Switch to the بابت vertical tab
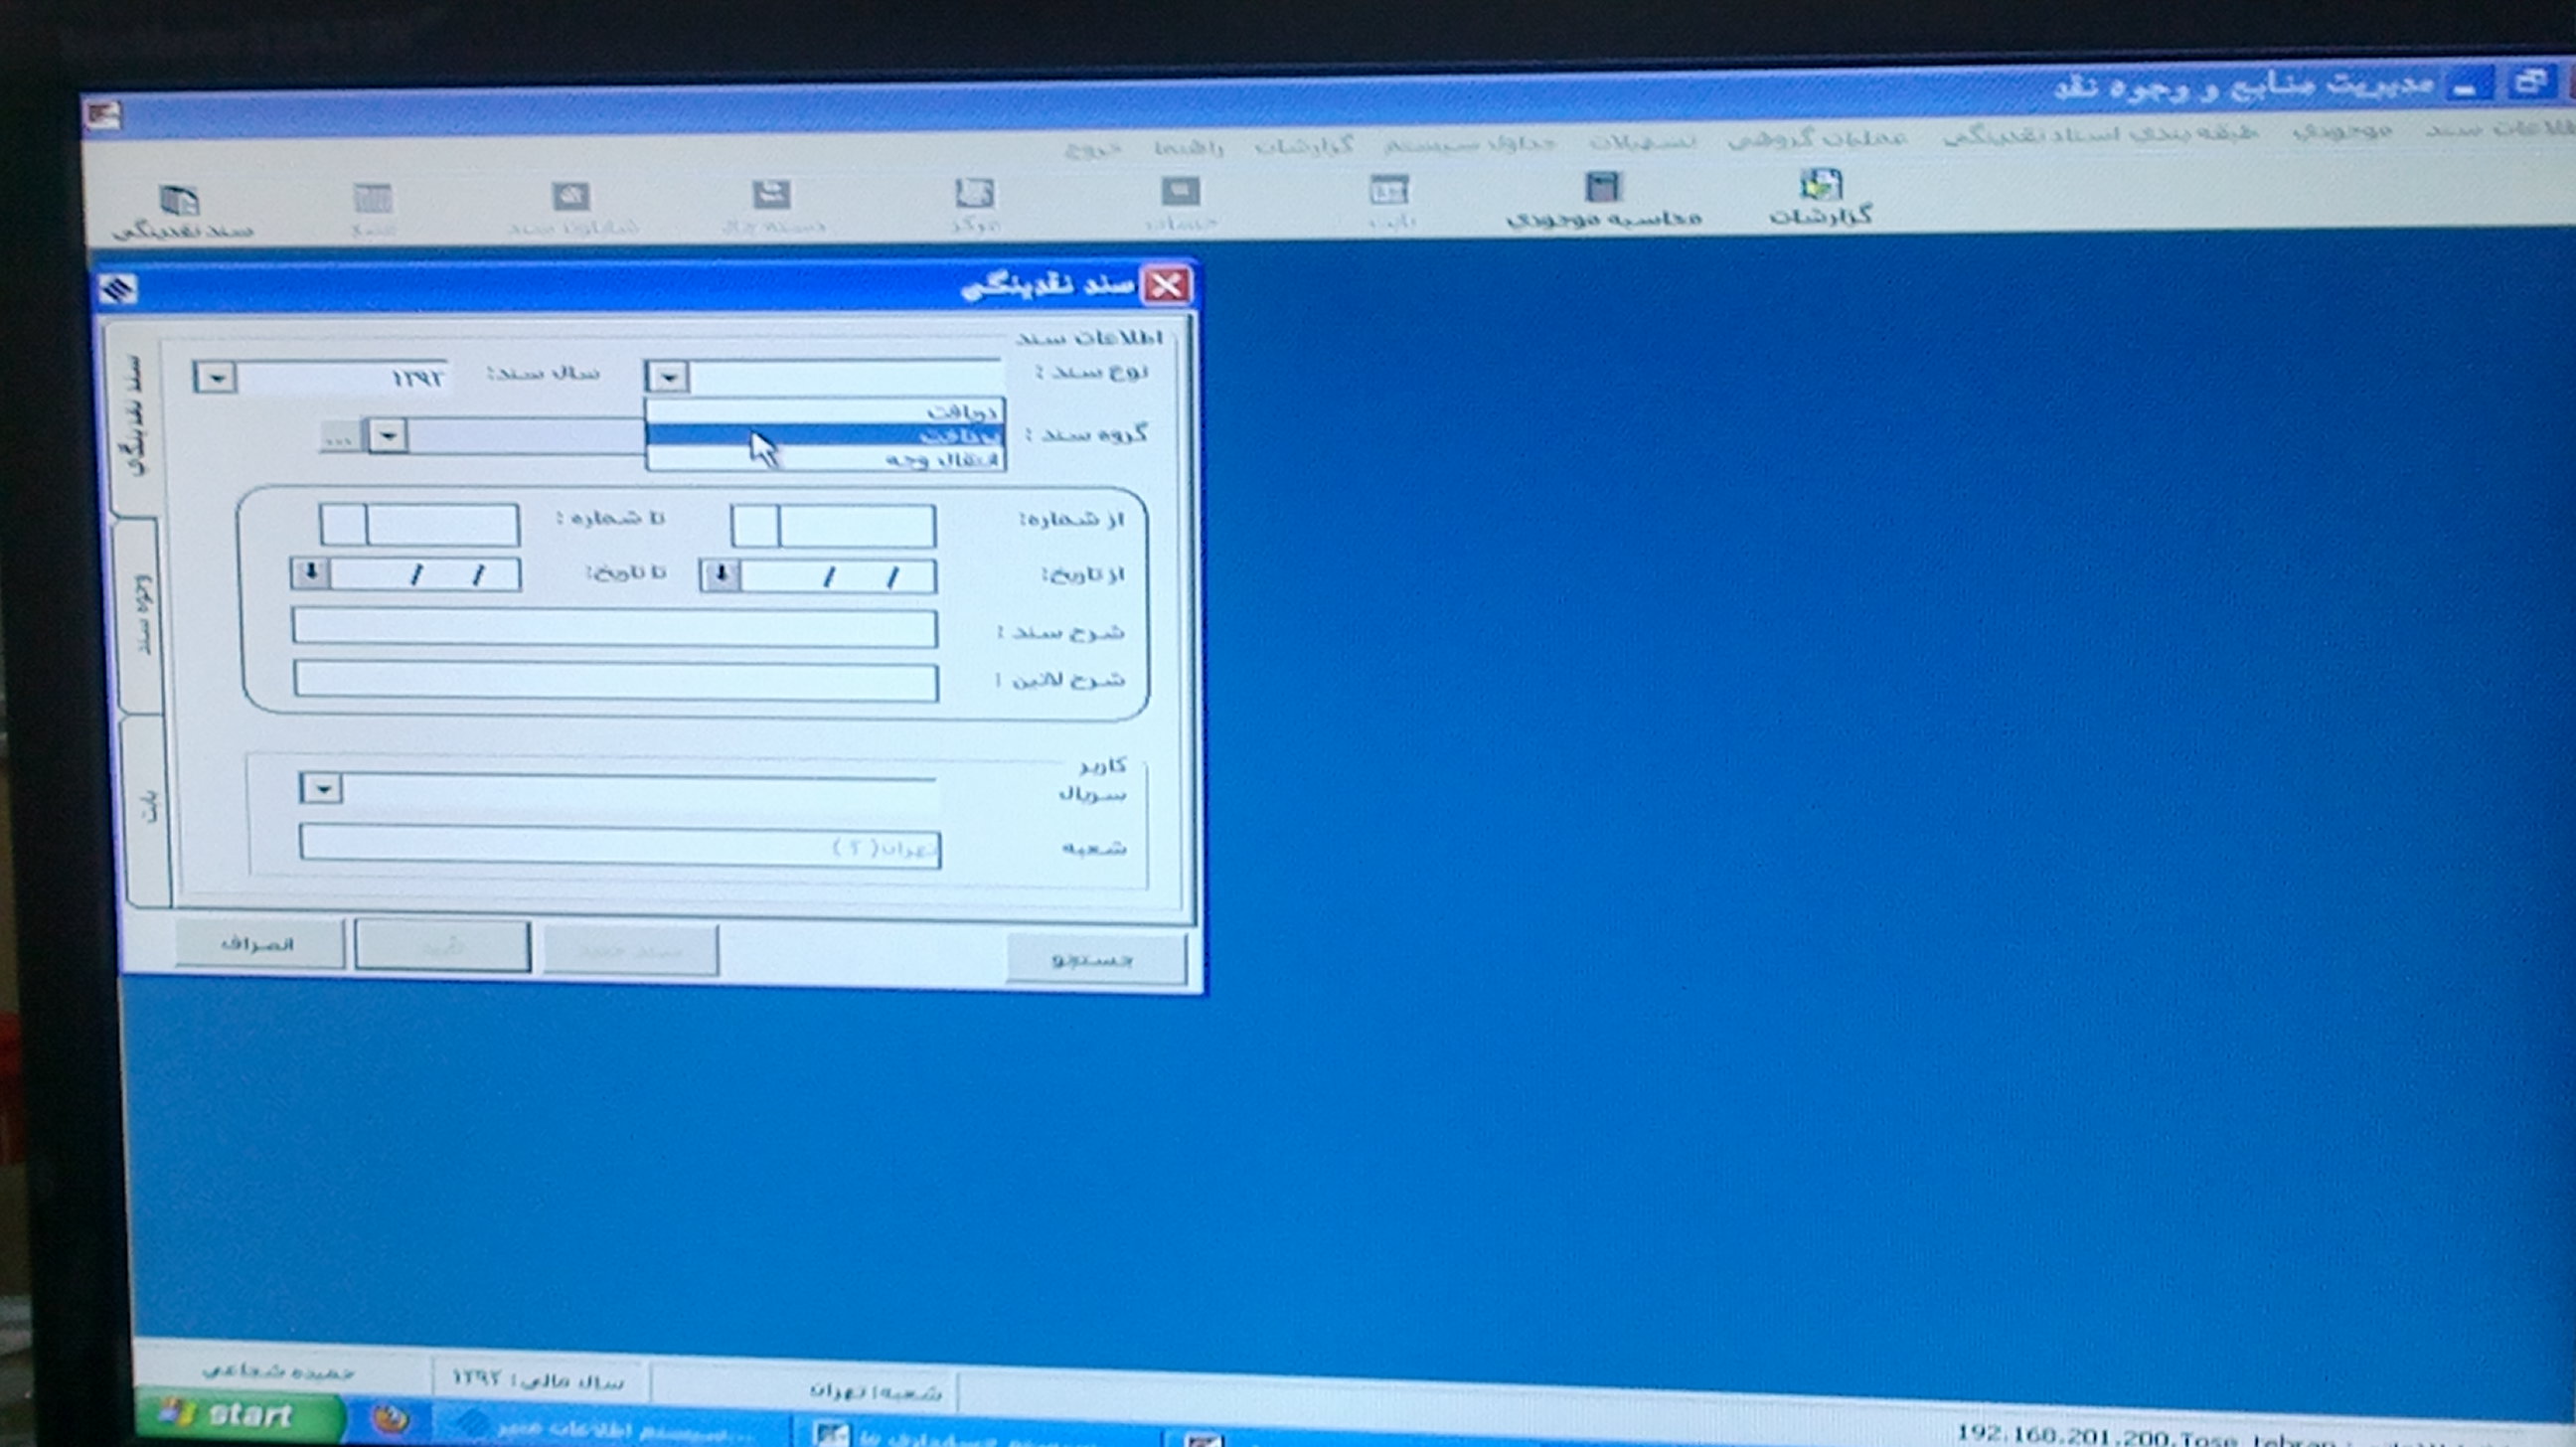Screen dimensions: 2576x1447 (x=150, y=808)
